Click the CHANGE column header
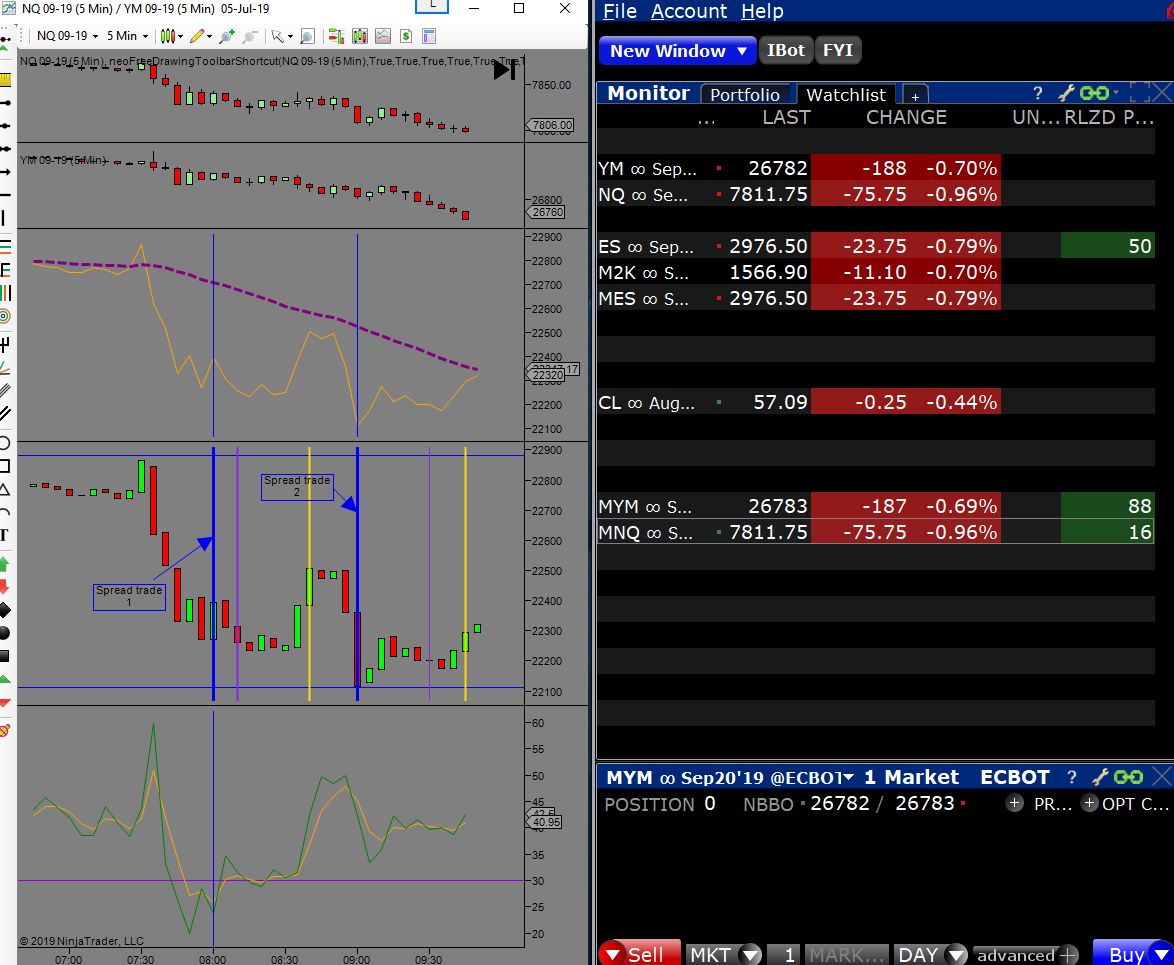 [906, 118]
